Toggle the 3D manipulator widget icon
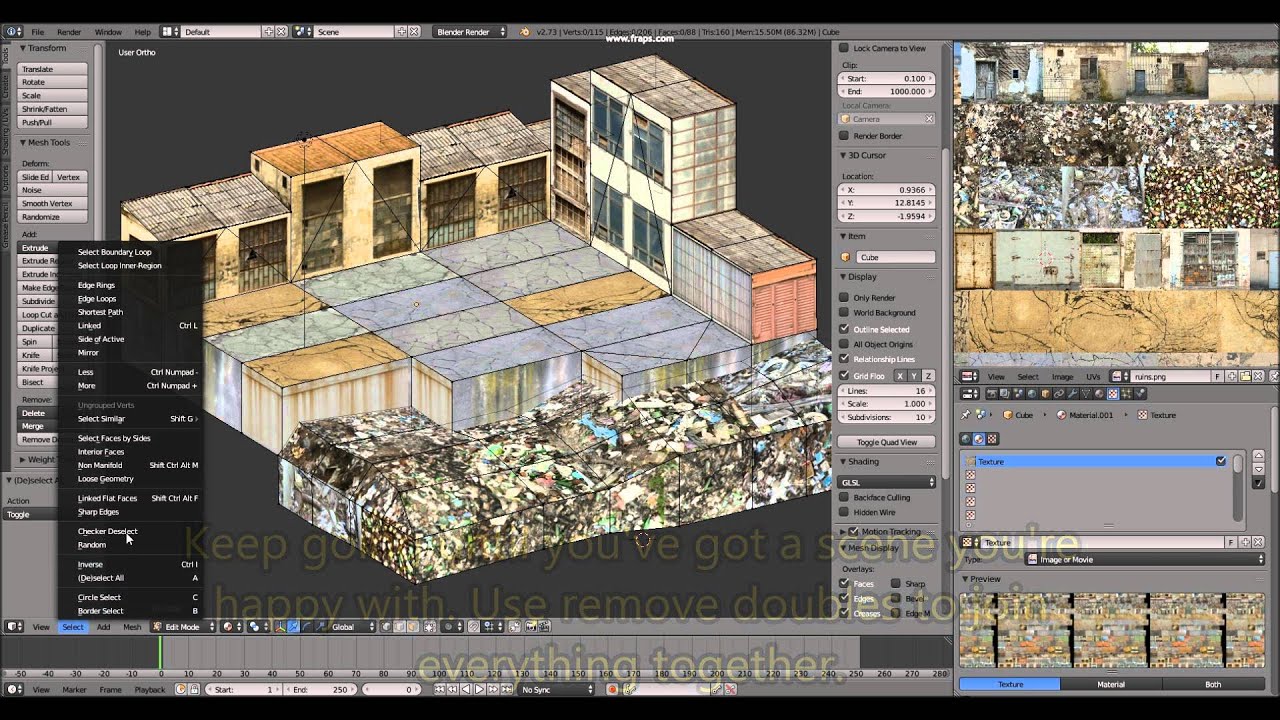This screenshot has width=1280, height=720. point(280,627)
